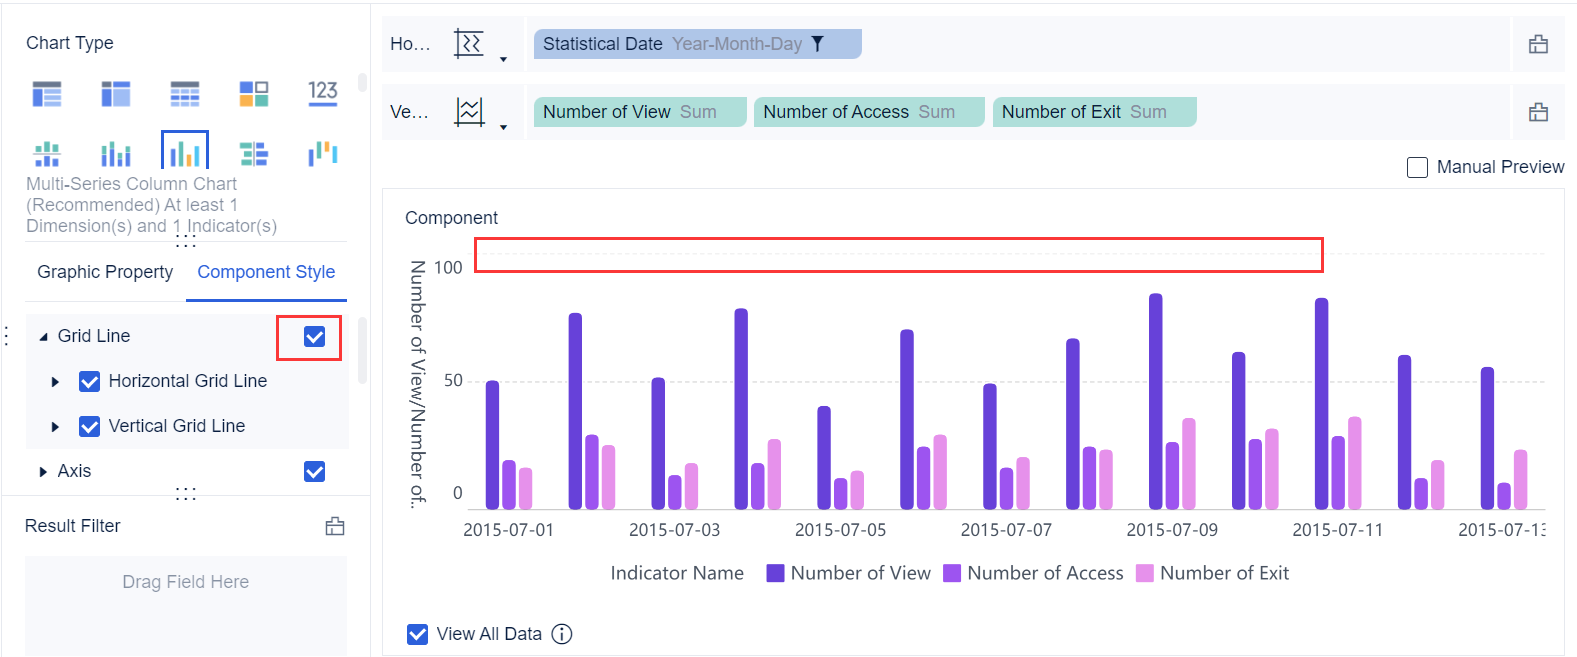Expand the Horizontal Grid Line options
The width and height of the screenshot is (1577, 657).
point(56,382)
